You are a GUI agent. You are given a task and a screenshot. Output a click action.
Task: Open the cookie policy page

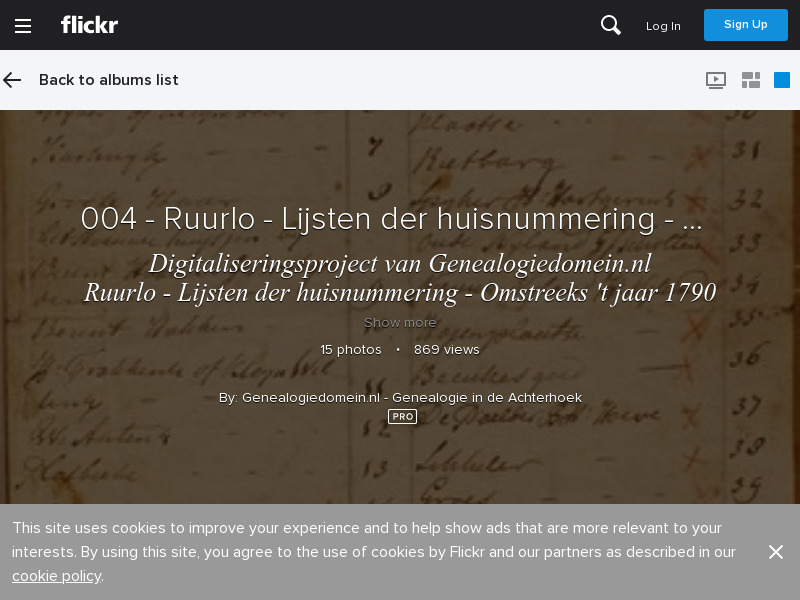tap(56, 576)
